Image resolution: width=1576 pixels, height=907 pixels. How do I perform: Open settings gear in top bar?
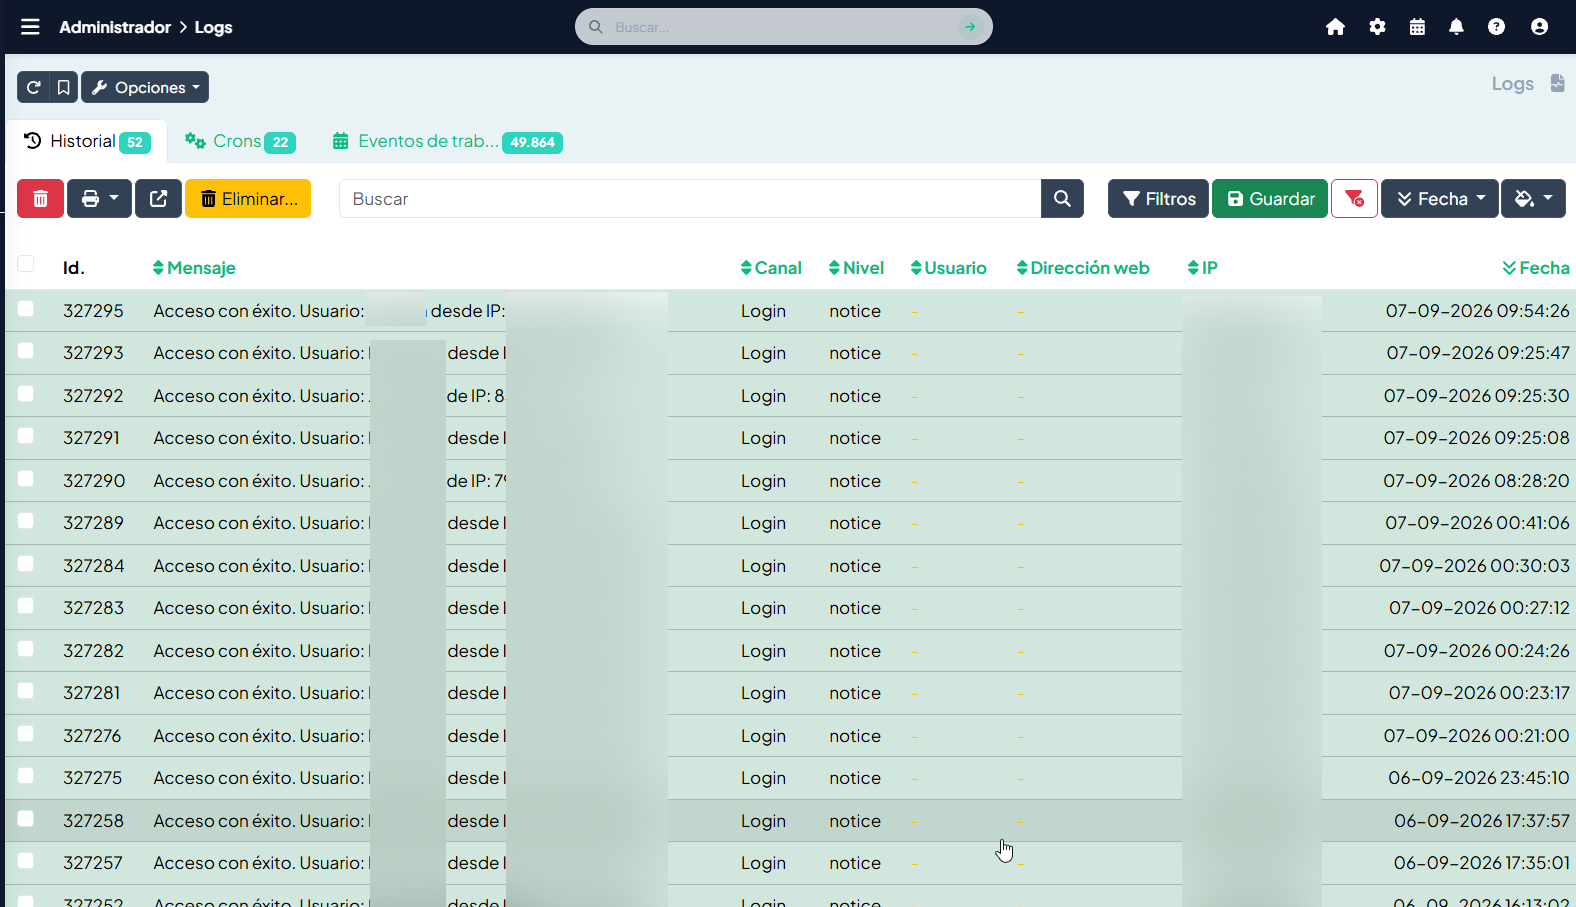1377,27
